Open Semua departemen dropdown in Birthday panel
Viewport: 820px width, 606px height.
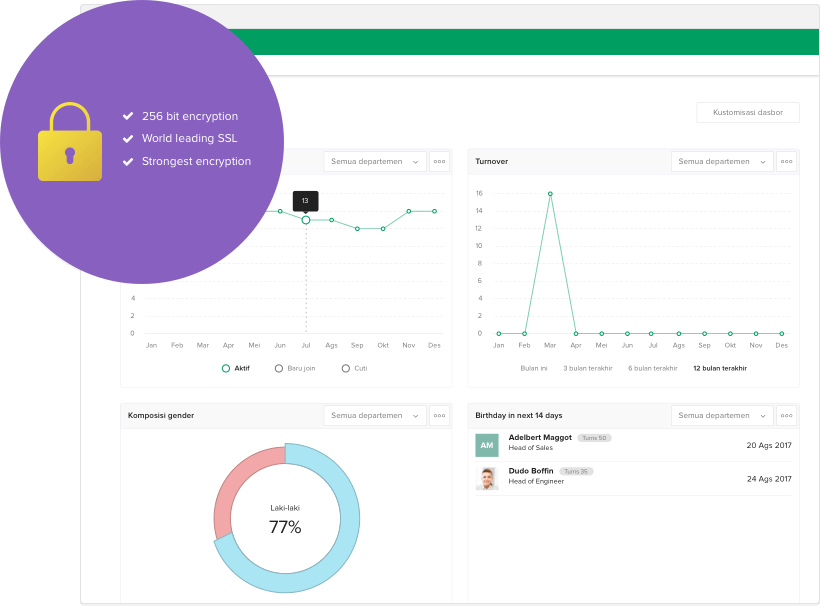click(x=722, y=416)
